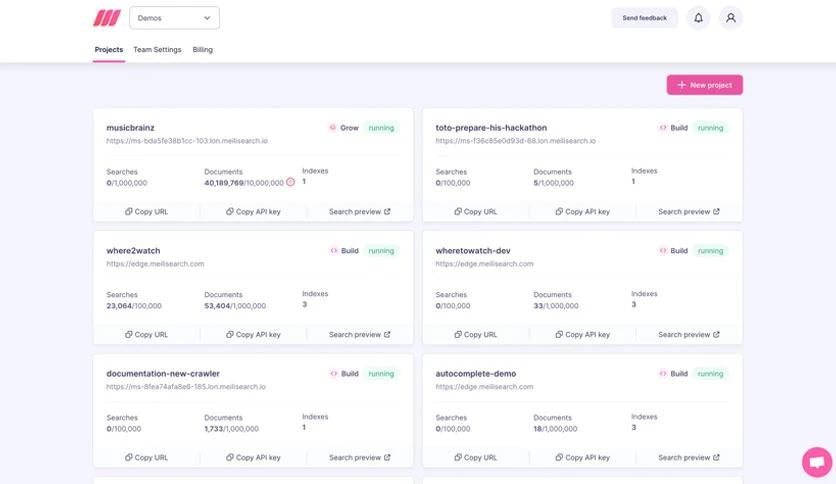Open the user profile icon
836x484 pixels.
pos(731,18)
